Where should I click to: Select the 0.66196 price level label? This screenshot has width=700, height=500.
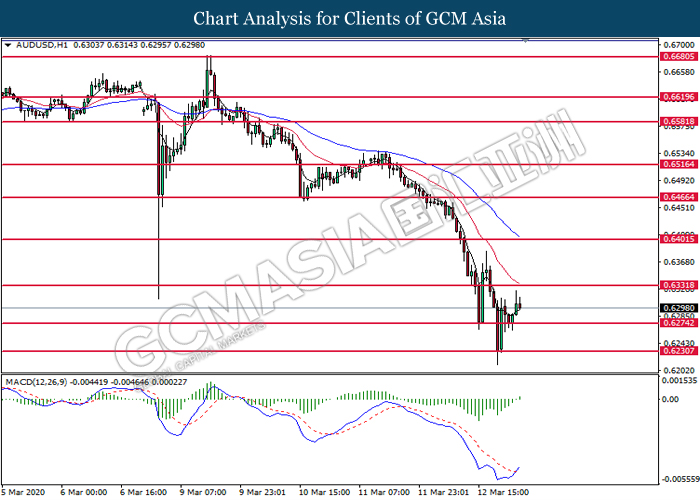679,97
